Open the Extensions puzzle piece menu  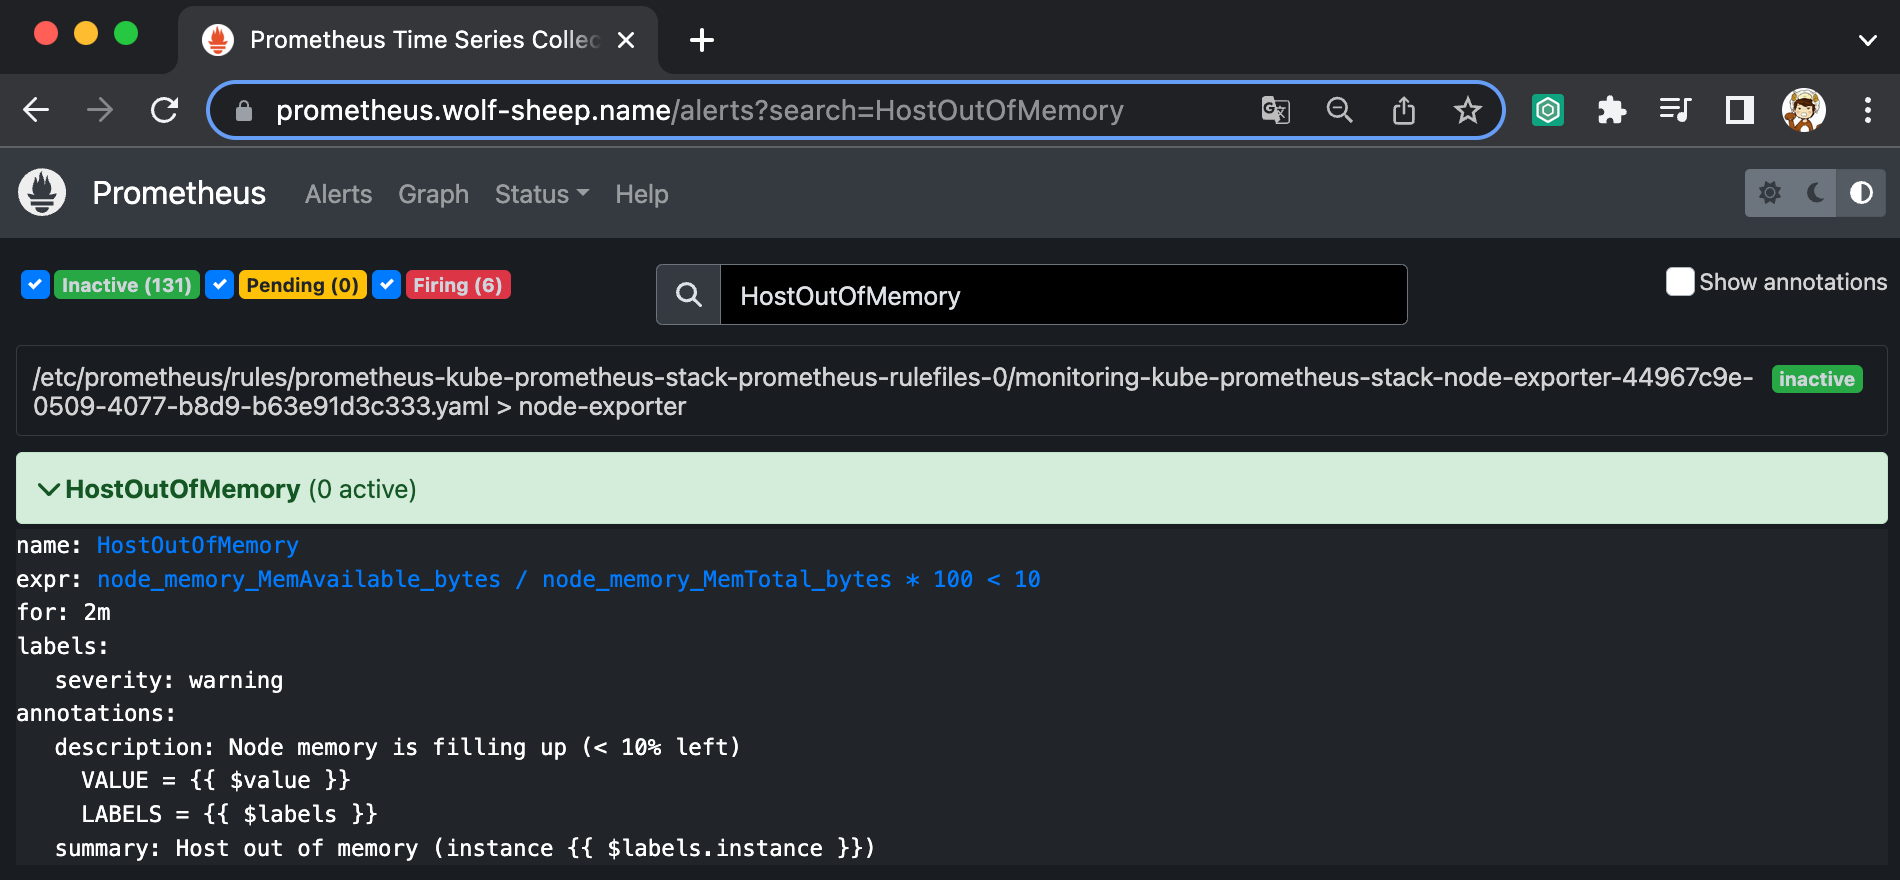pos(1612,110)
